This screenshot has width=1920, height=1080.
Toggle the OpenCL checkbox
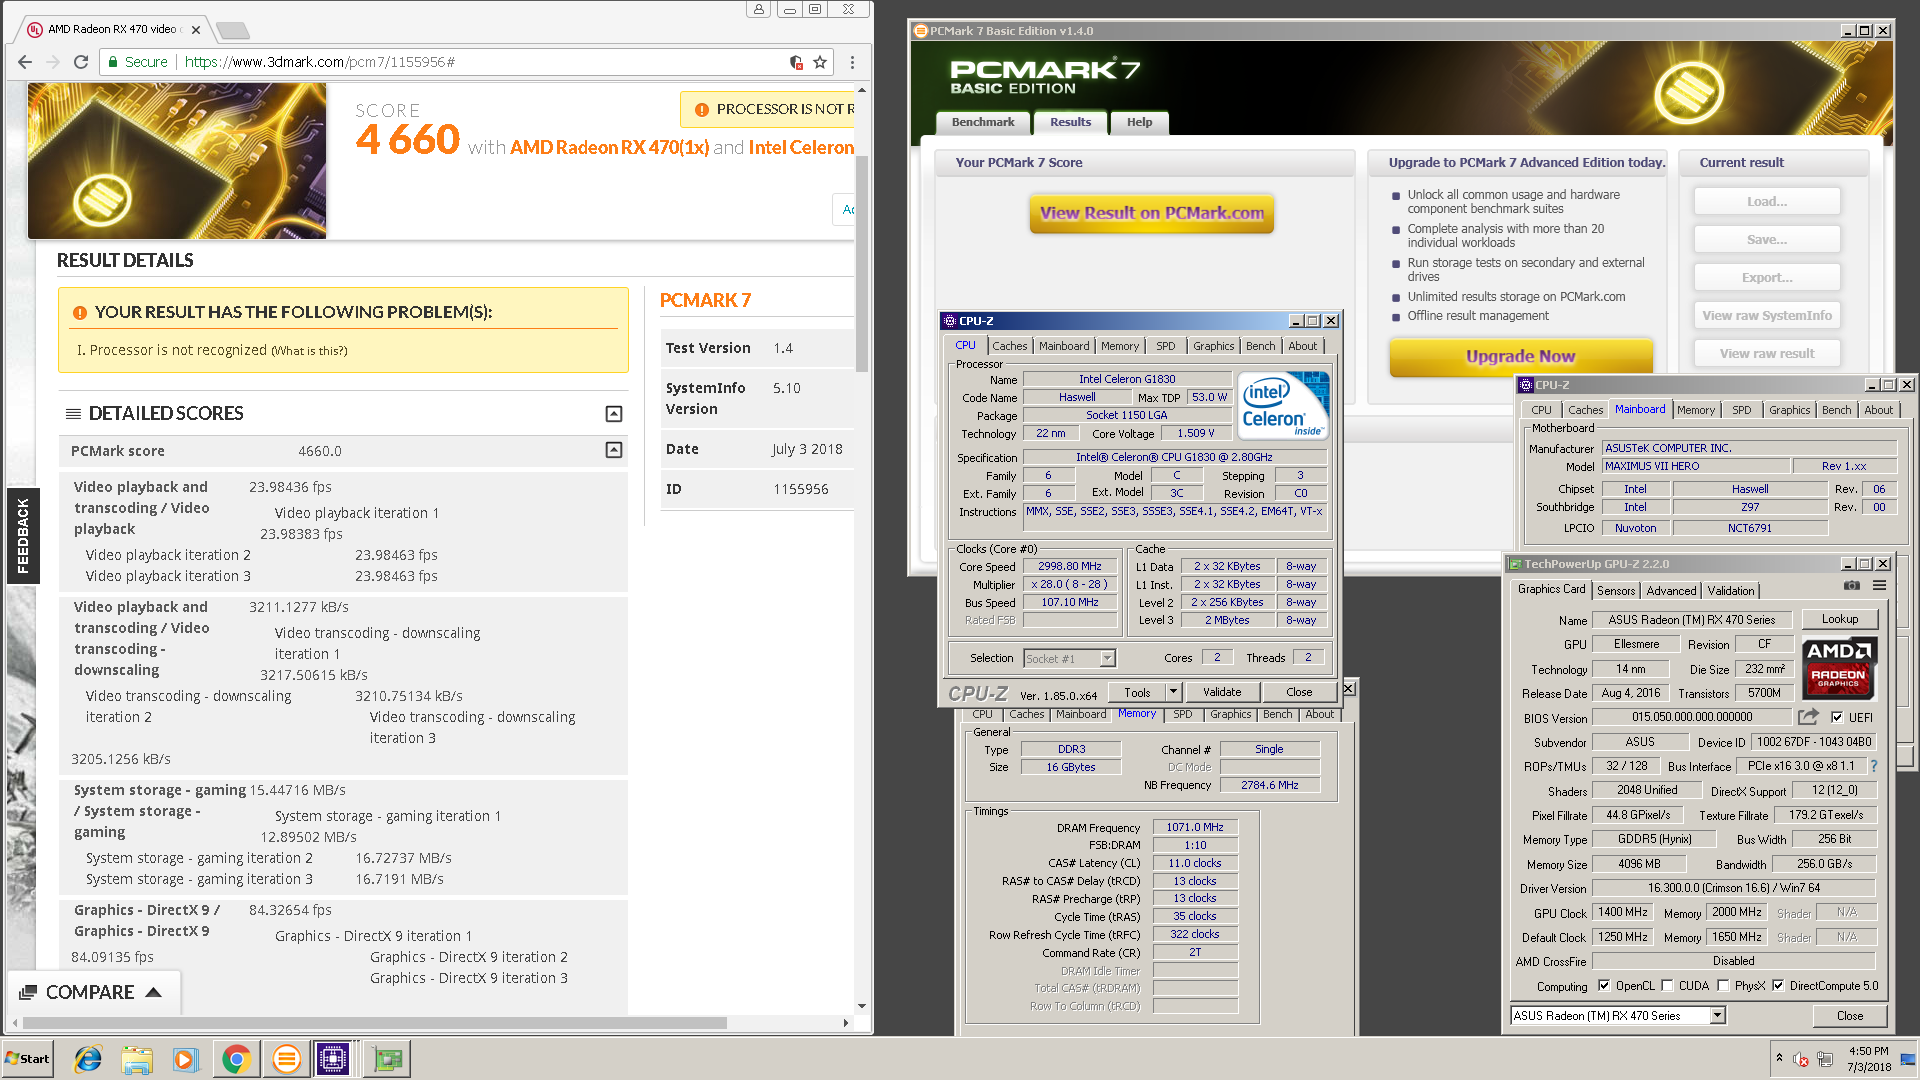tap(1604, 986)
